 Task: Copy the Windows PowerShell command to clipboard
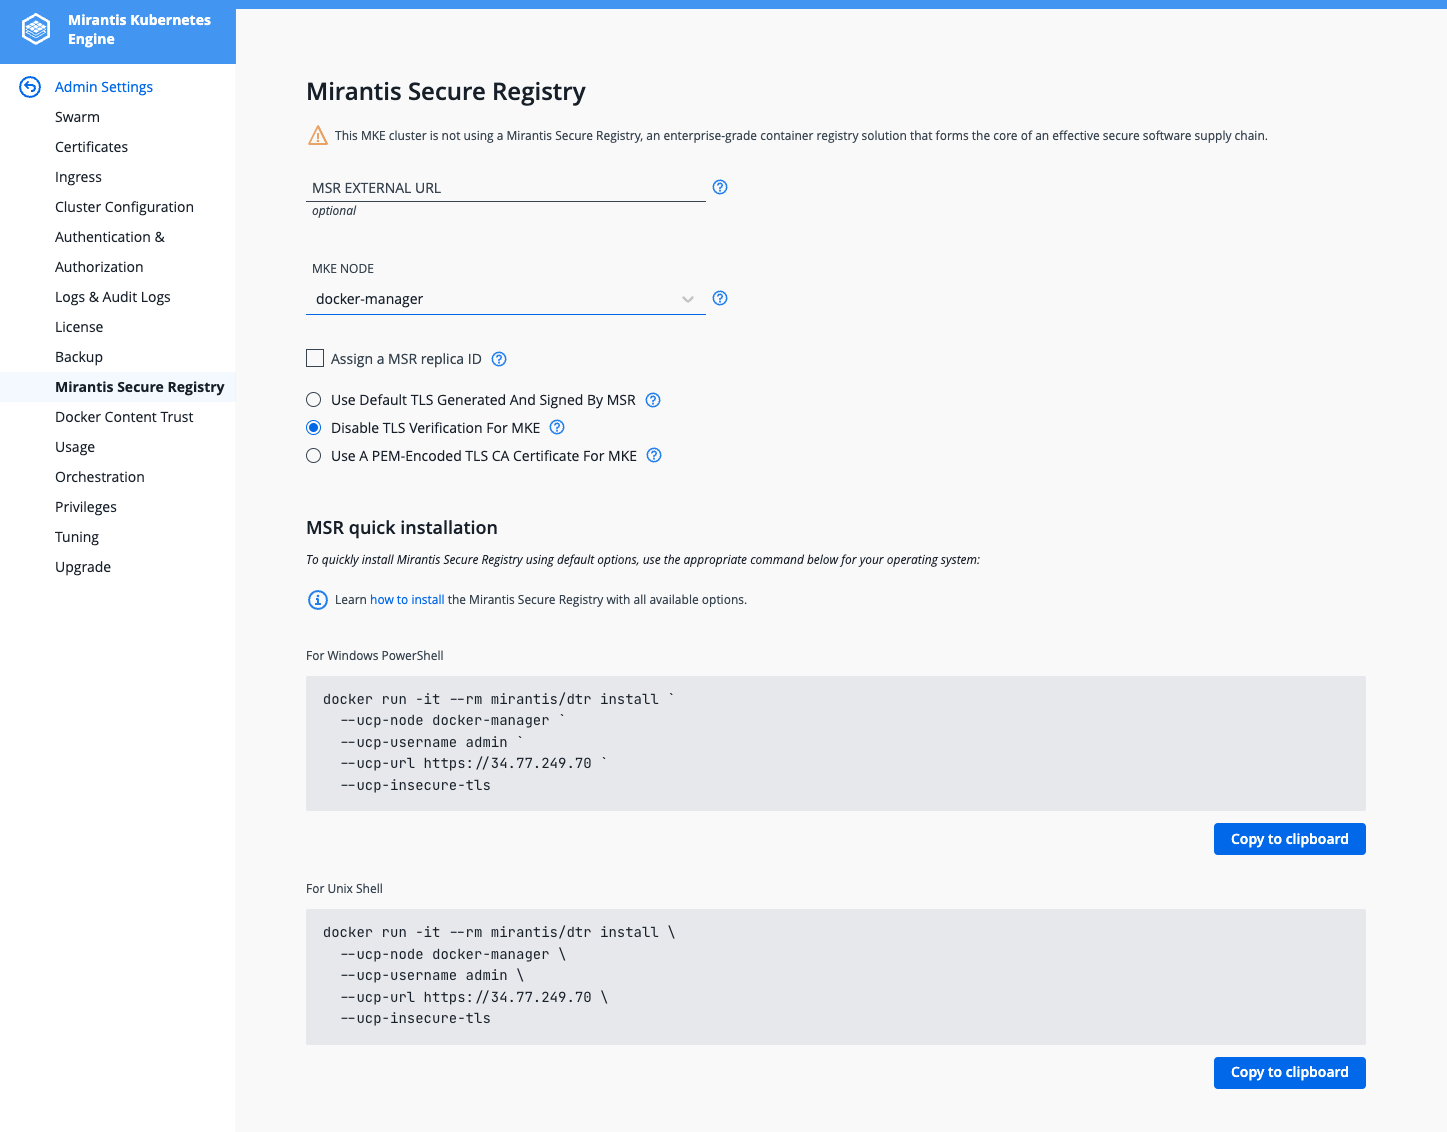[x=1290, y=839]
